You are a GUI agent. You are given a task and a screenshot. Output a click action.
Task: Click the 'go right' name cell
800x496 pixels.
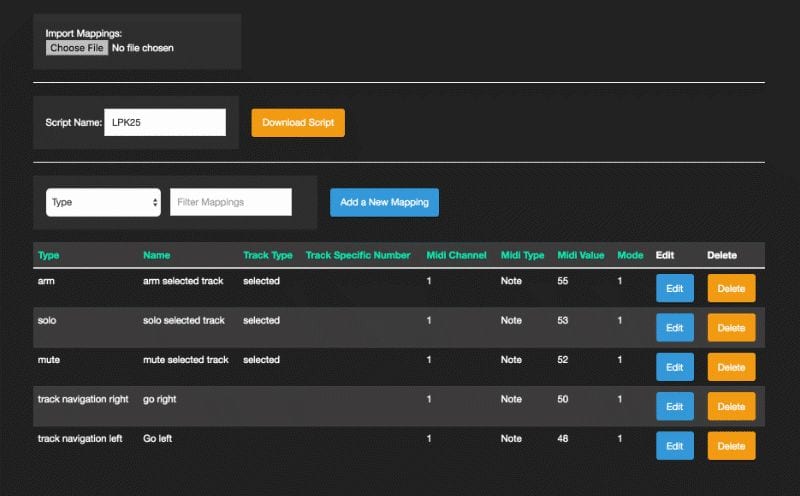(x=159, y=399)
